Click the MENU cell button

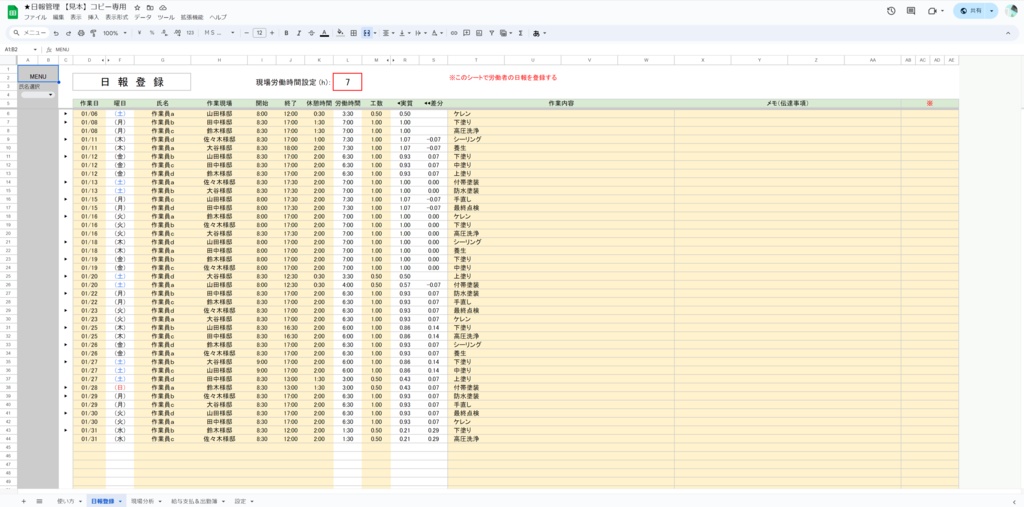coord(38,76)
